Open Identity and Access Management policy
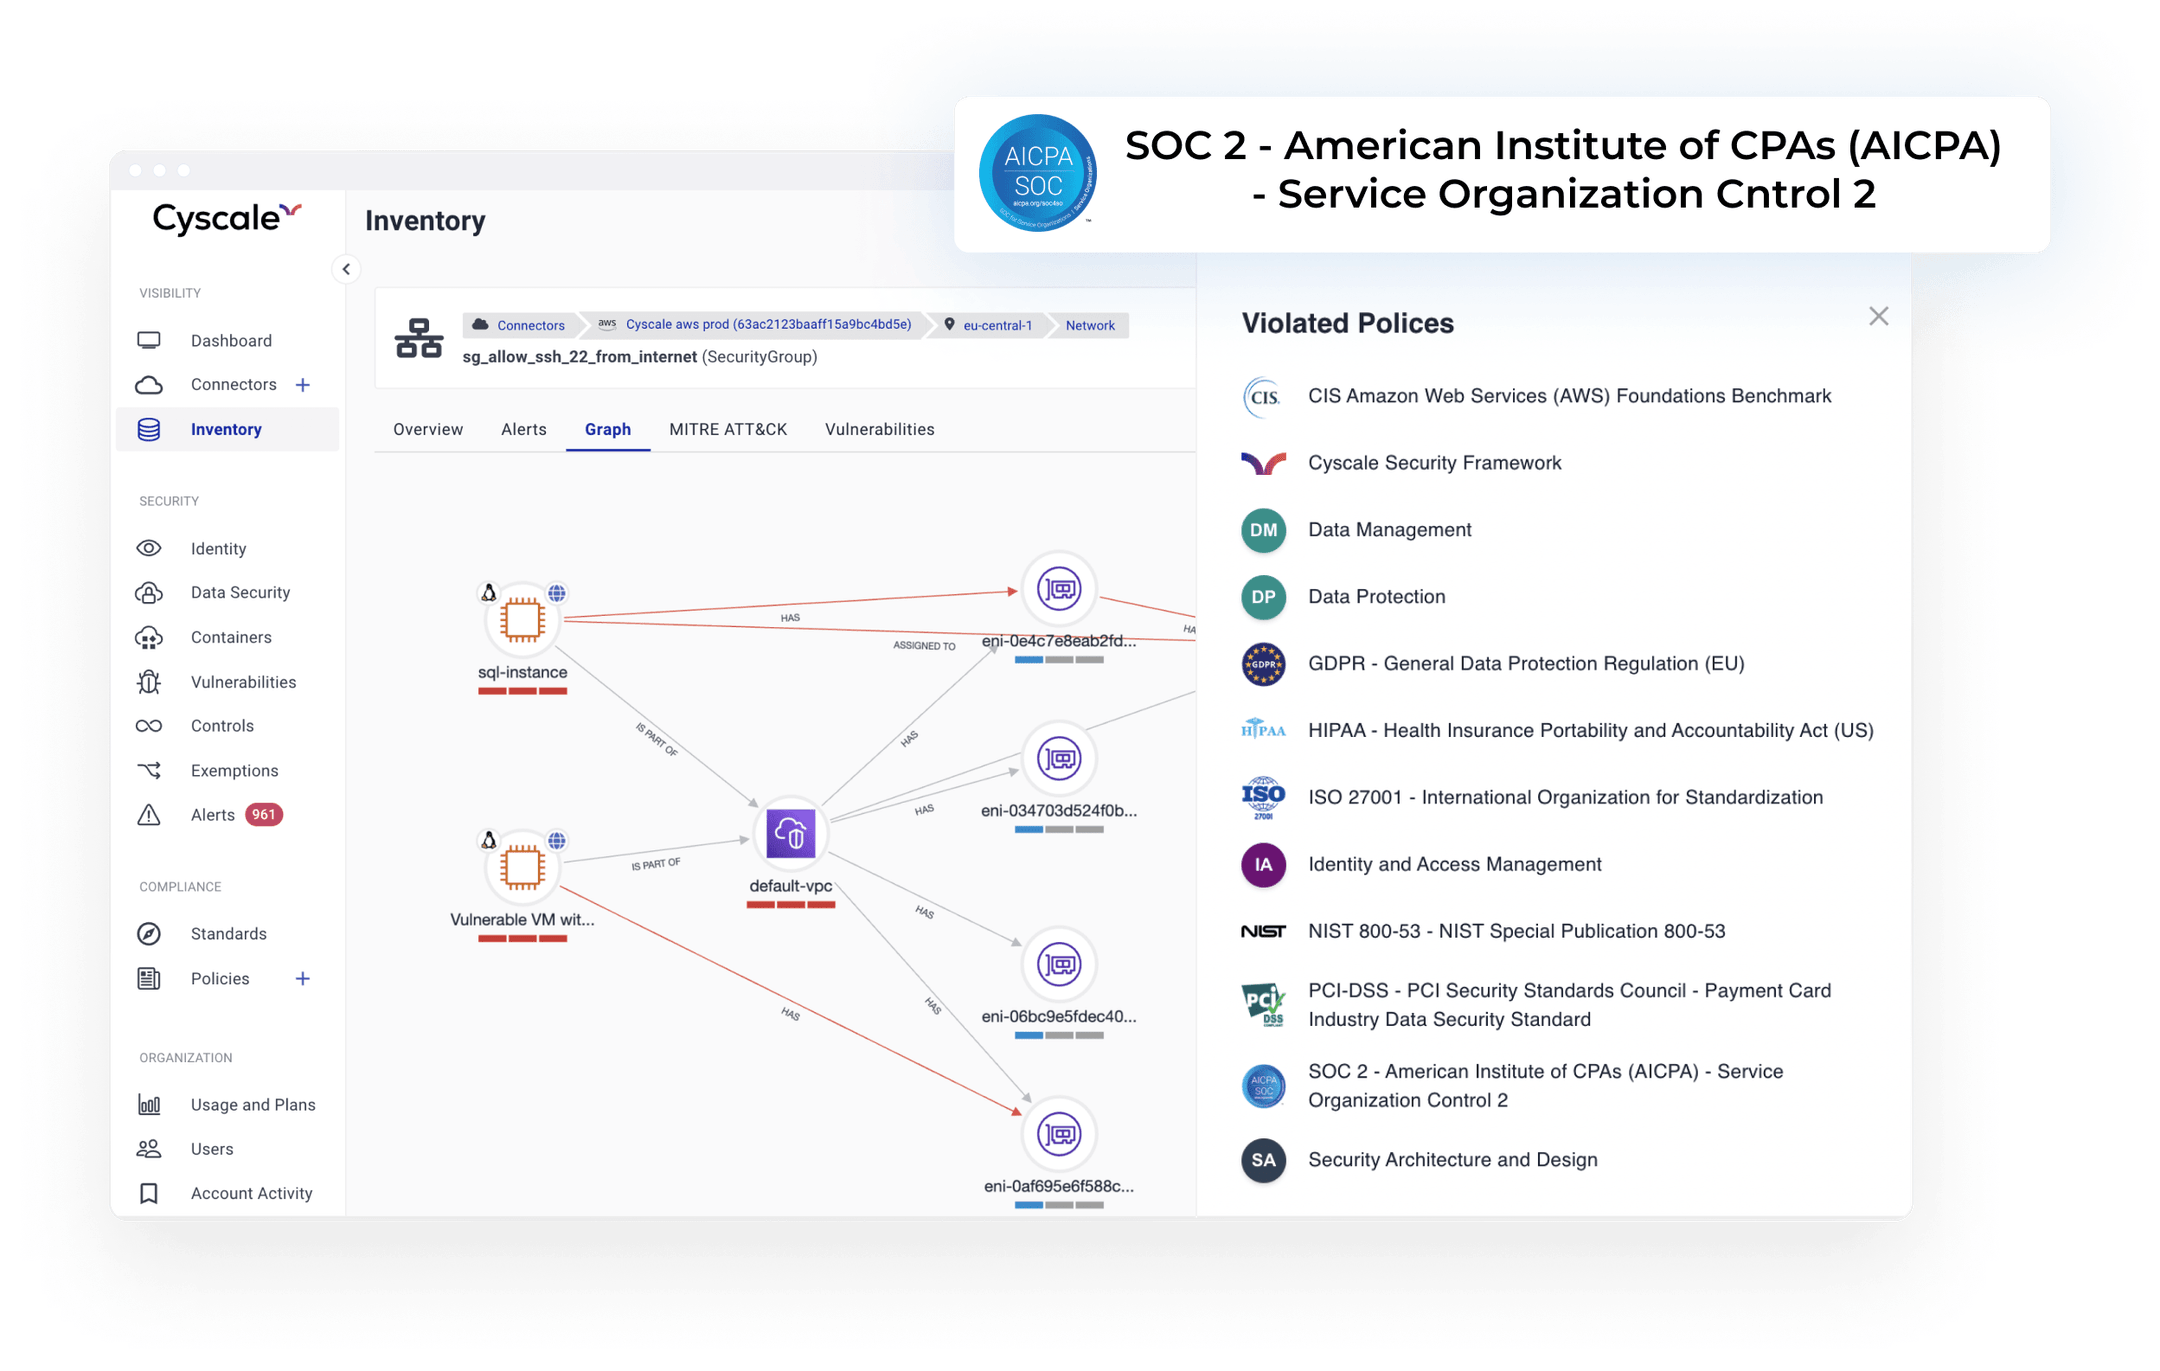2160x1371 pixels. (x=1455, y=864)
